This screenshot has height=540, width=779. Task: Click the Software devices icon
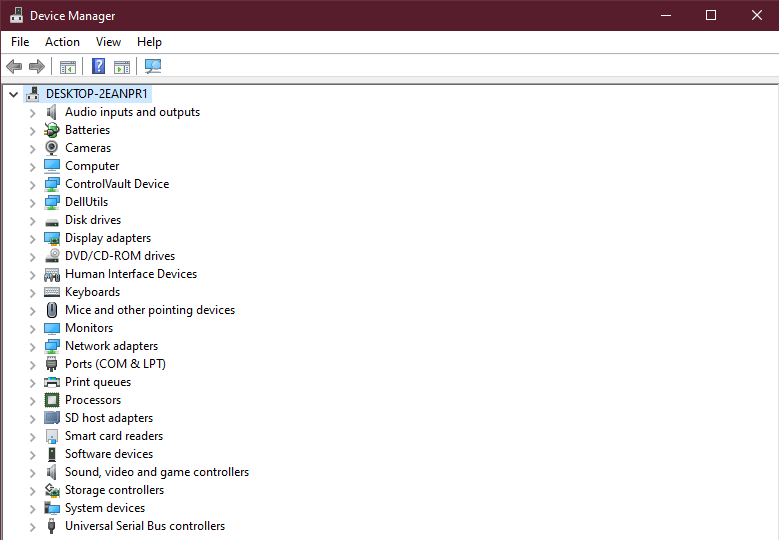point(52,454)
